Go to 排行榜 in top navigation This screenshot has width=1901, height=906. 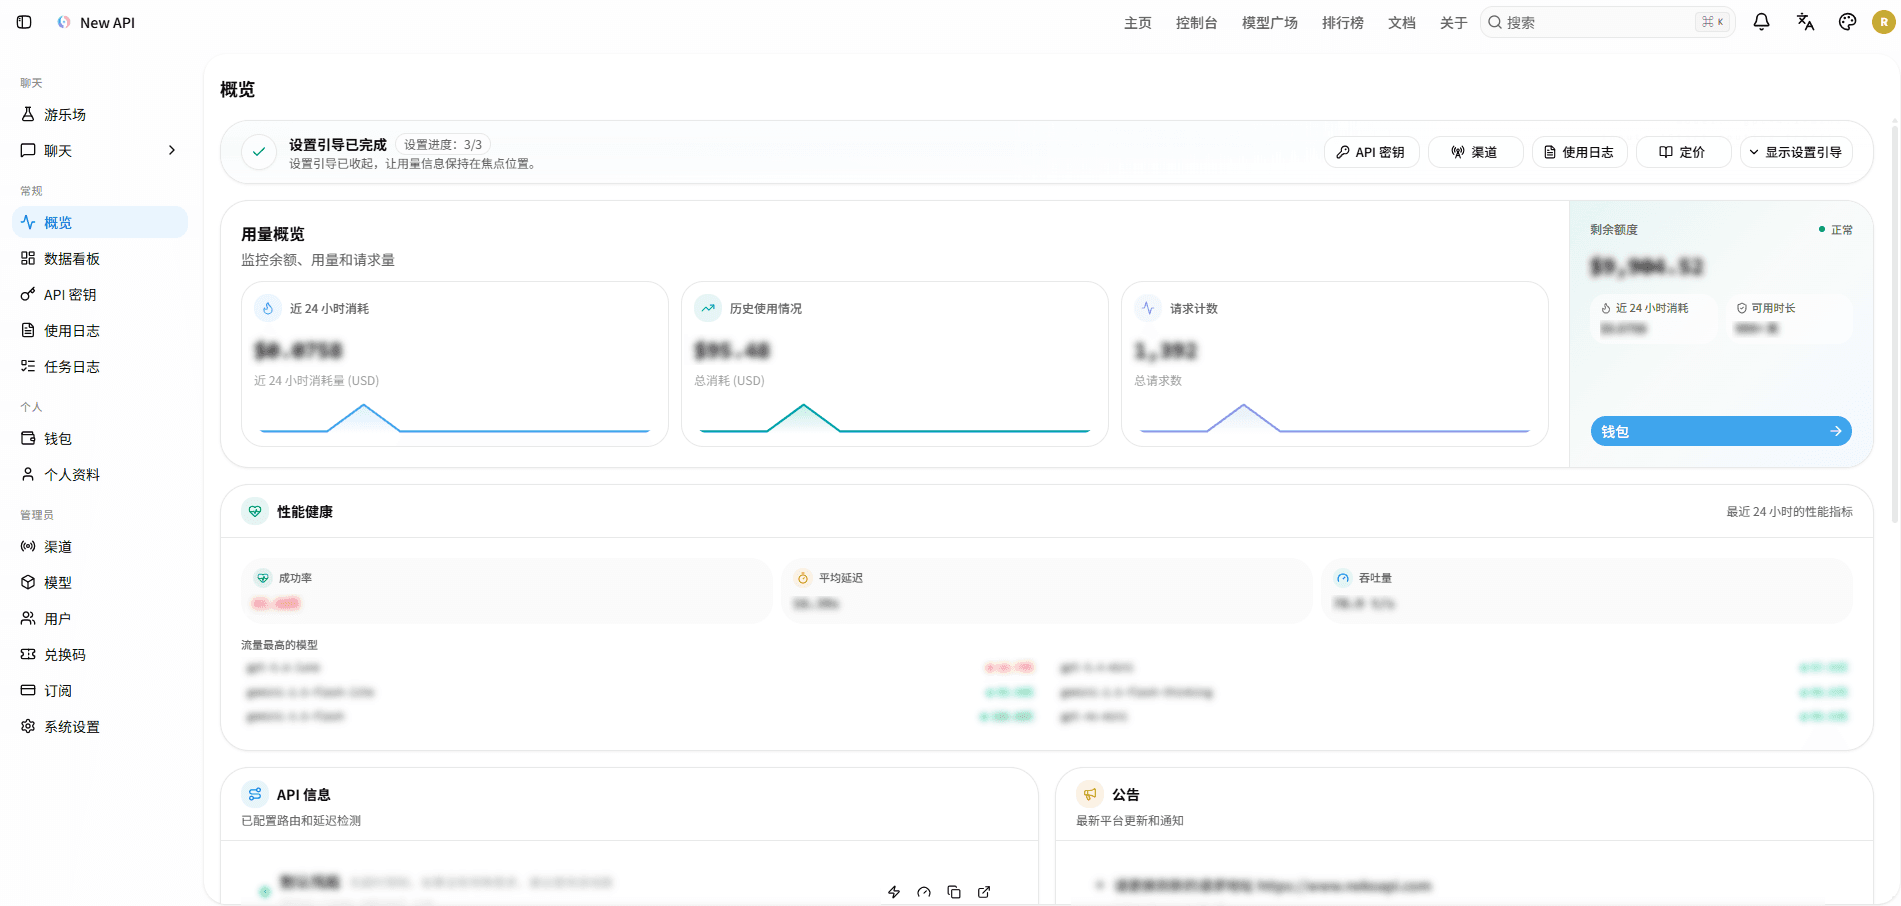click(x=1343, y=22)
